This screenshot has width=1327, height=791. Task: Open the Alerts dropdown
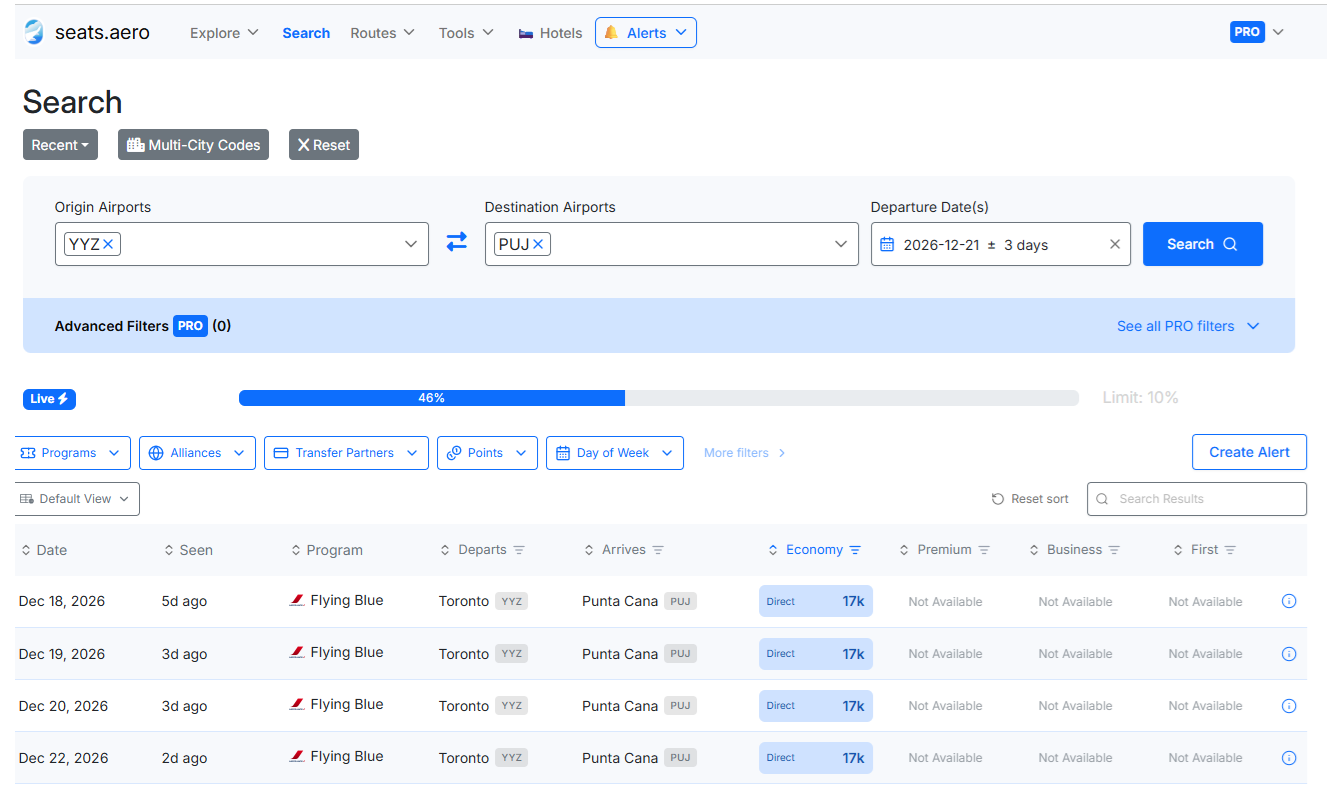[x=646, y=33]
